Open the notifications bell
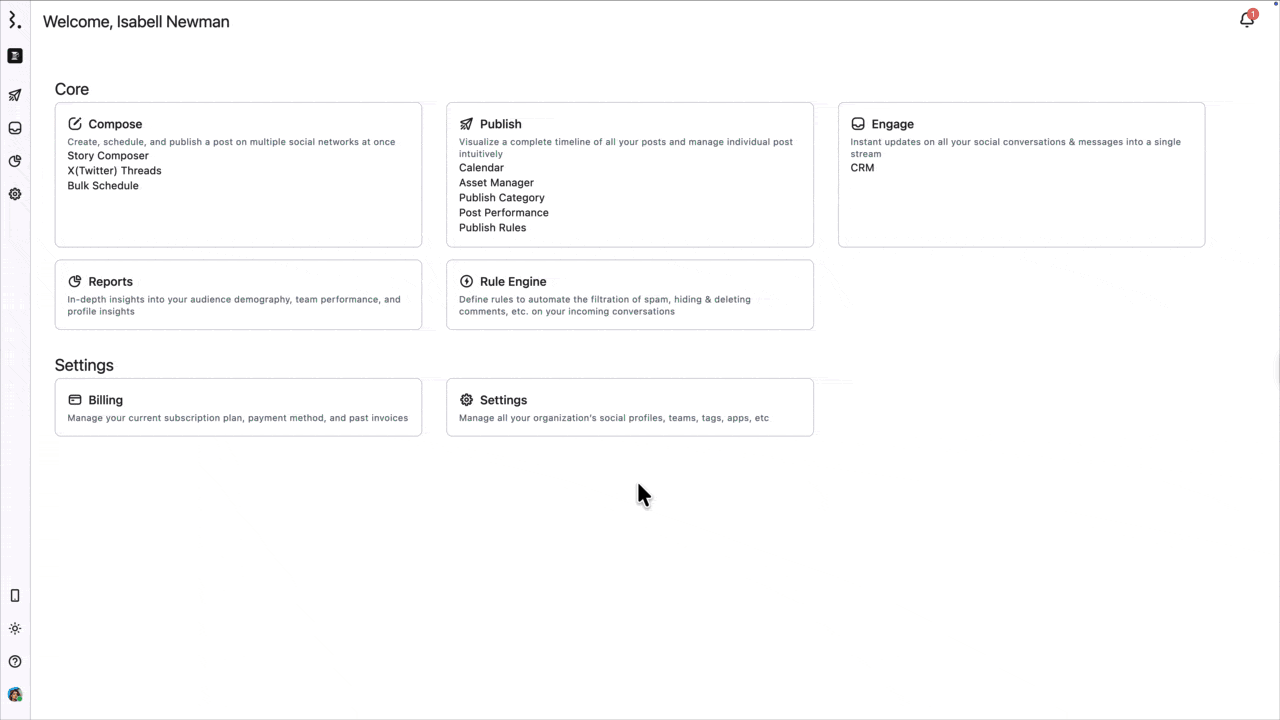Image resolution: width=1280 pixels, height=720 pixels. click(1246, 20)
